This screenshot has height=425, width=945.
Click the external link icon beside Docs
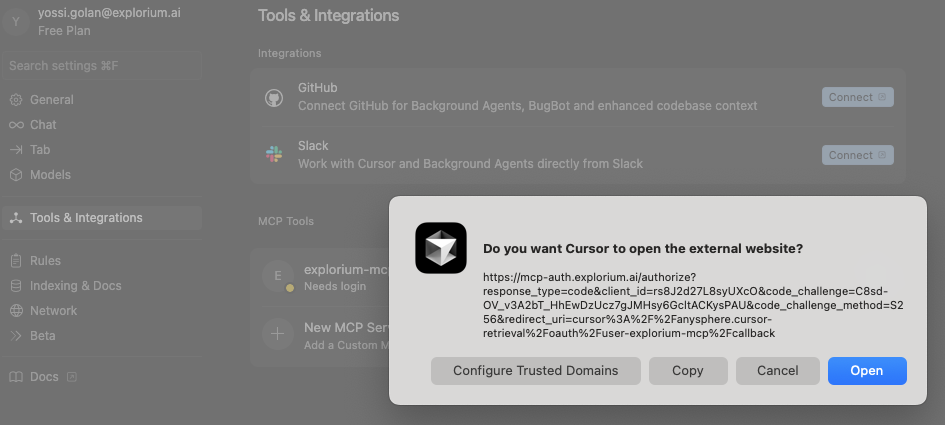pyautogui.click(x=71, y=377)
